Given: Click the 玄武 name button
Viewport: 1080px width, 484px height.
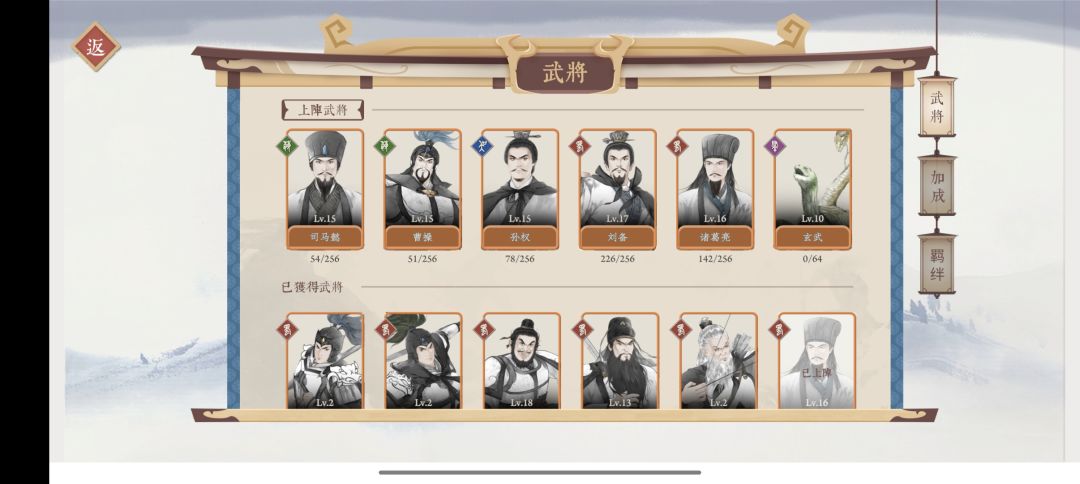Looking at the screenshot, I should (x=813, y=238).
